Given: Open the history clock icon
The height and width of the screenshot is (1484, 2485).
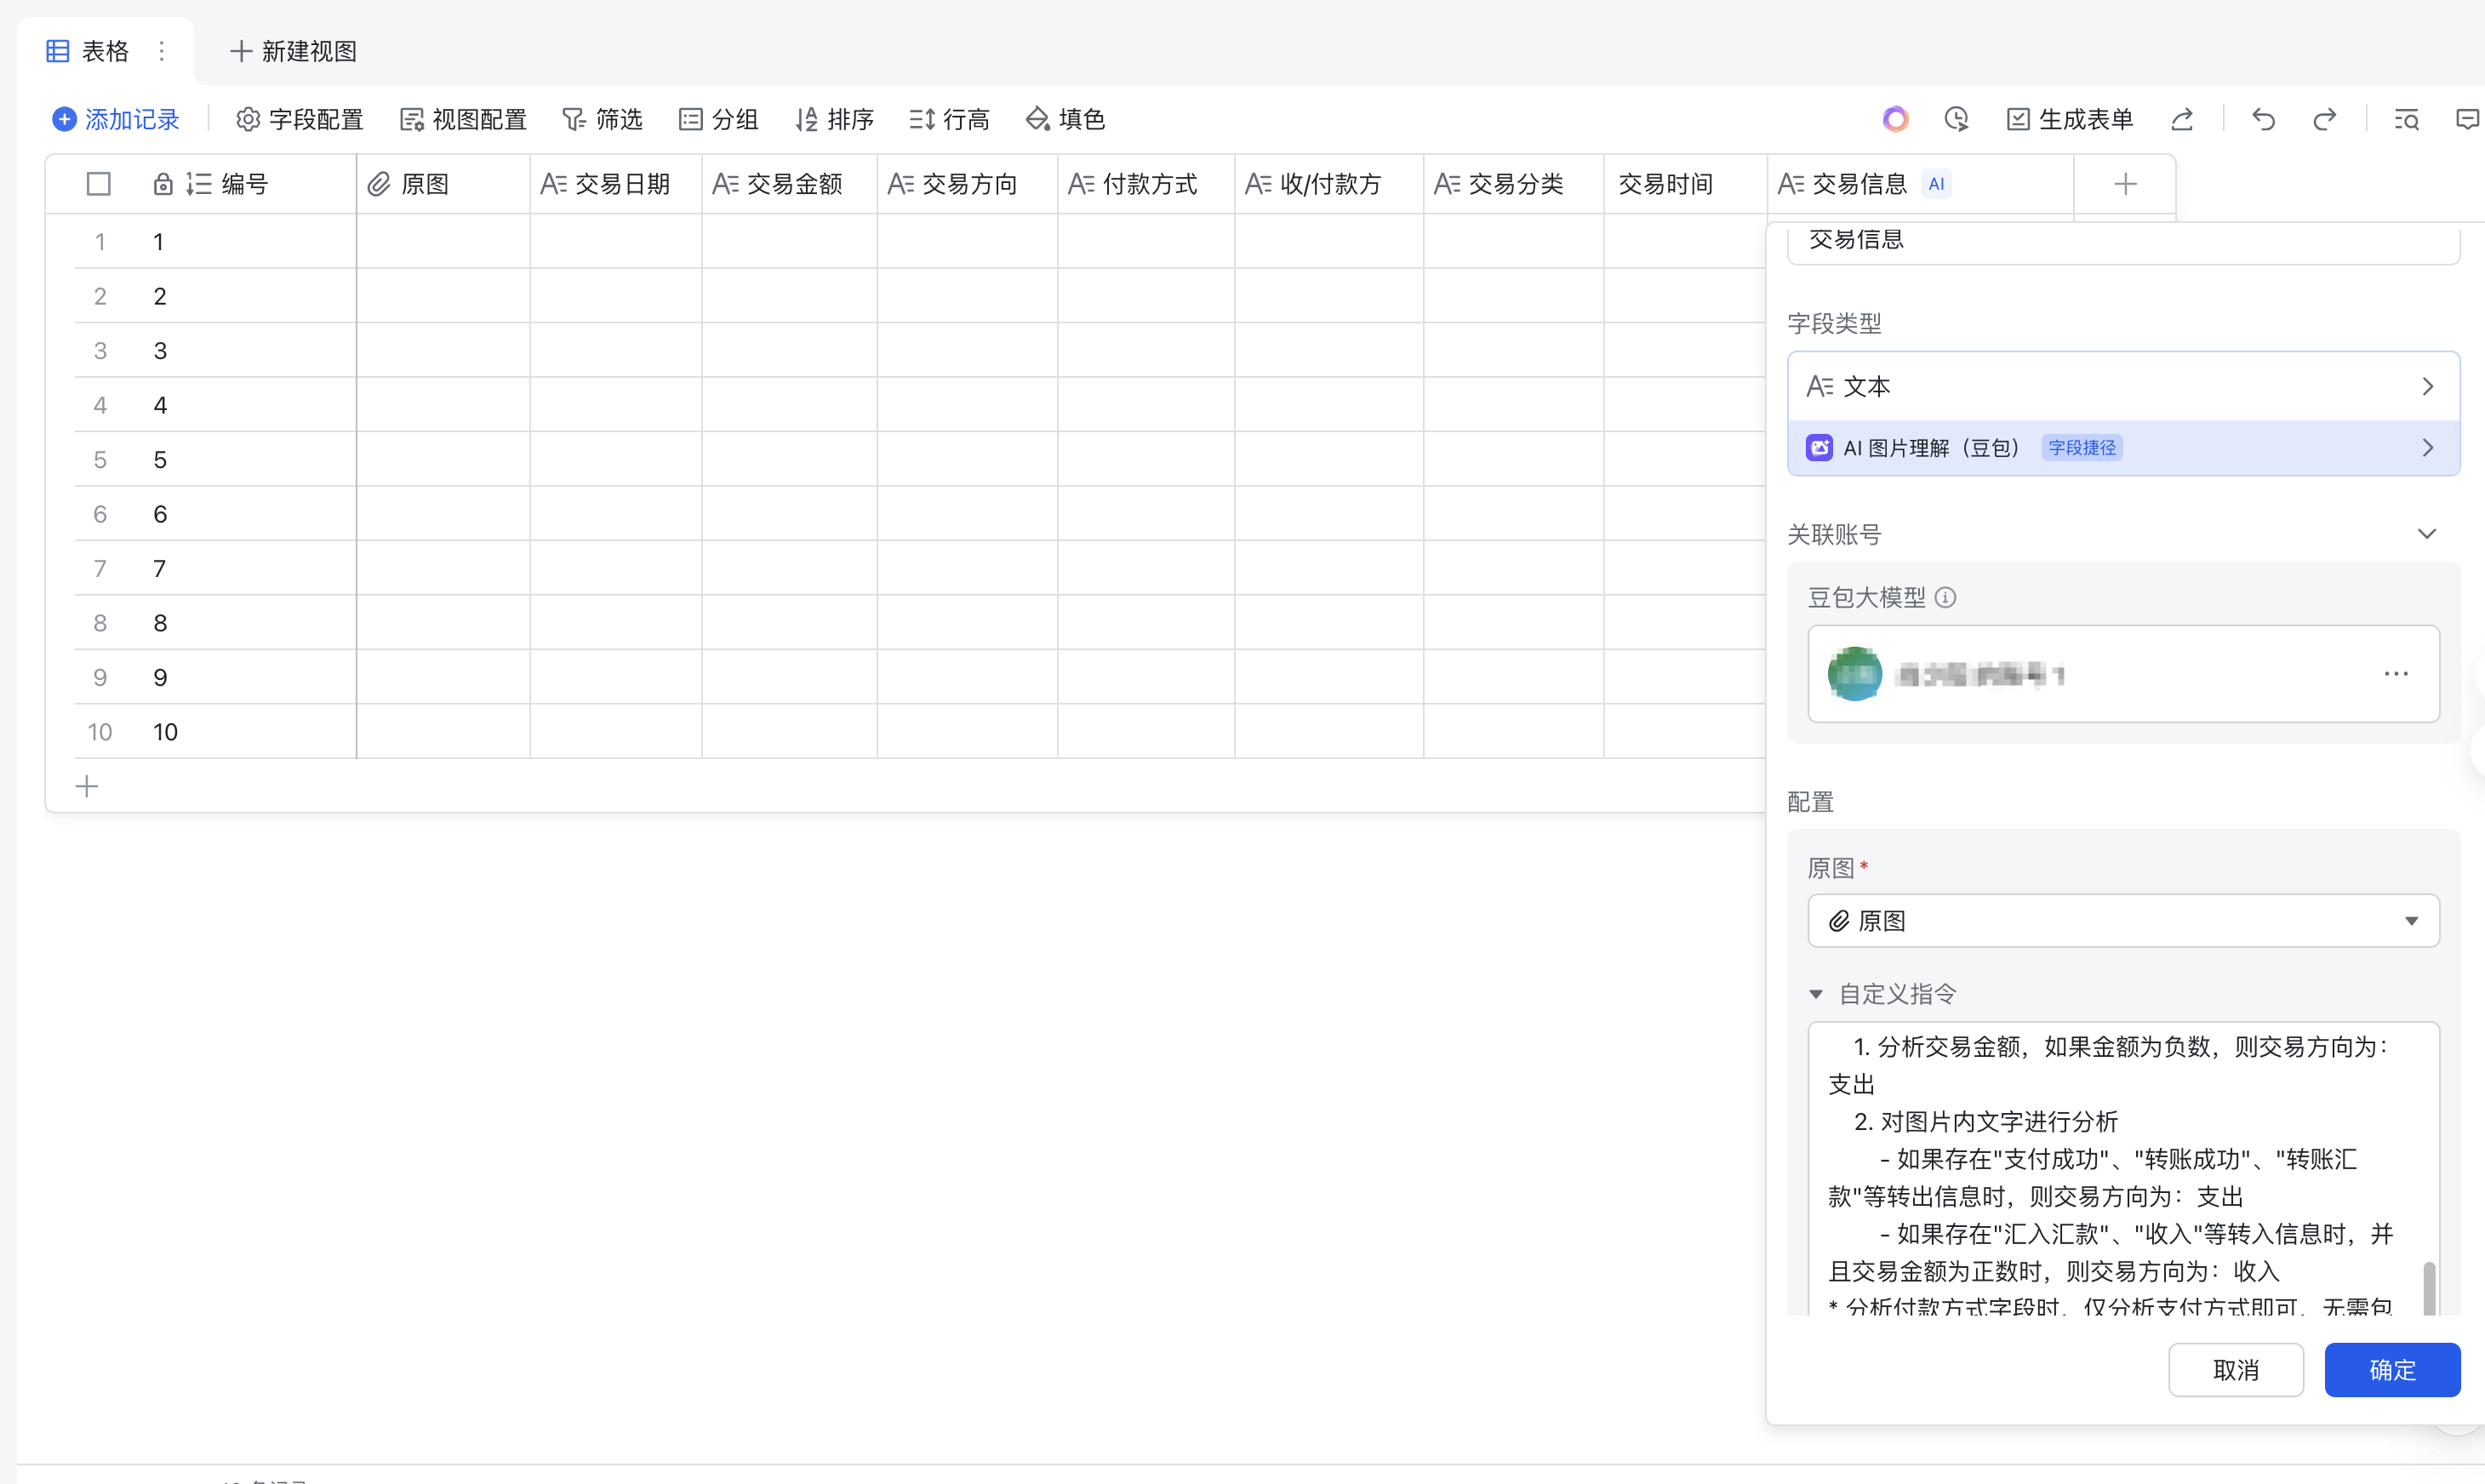Looking at the screenshot, I should click(1956, 120).
